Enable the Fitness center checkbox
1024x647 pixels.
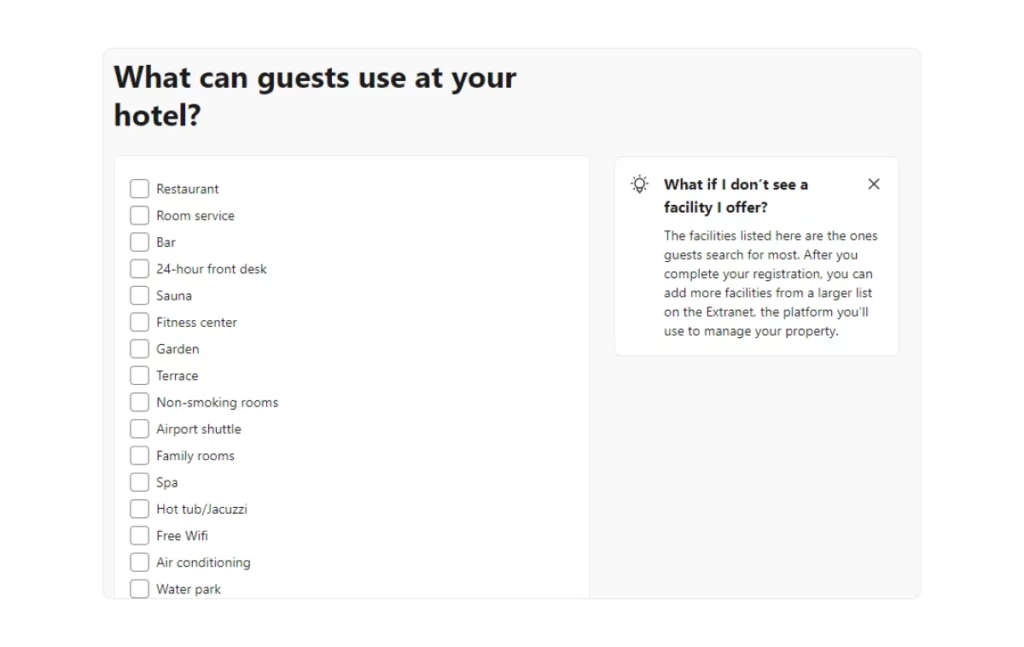click(x=140, y=322)
